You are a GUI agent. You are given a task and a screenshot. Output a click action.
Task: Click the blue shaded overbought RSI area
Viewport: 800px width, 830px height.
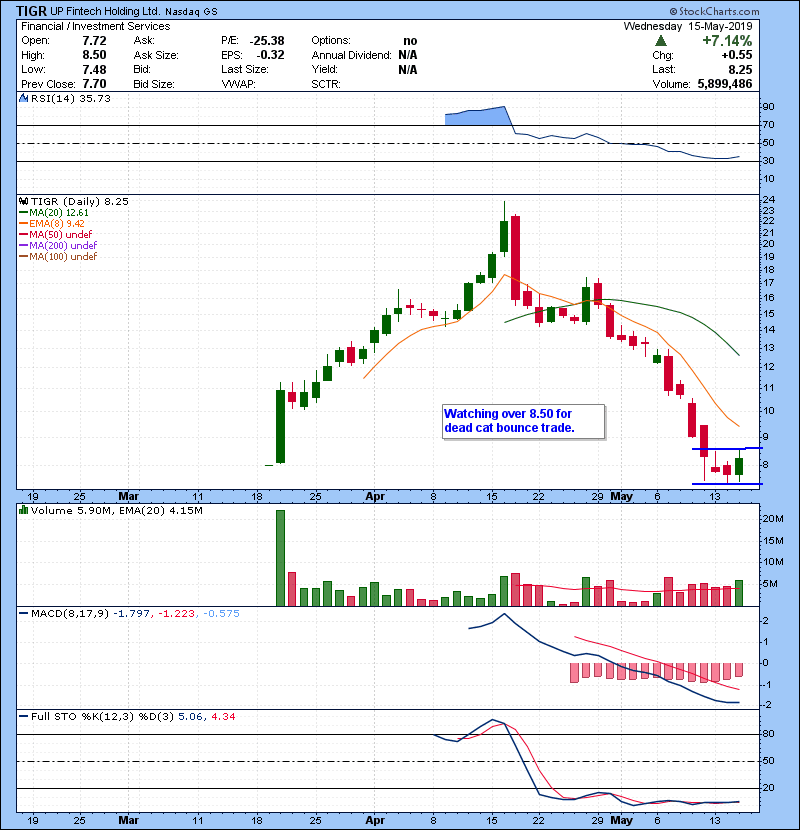coord(478,116)
